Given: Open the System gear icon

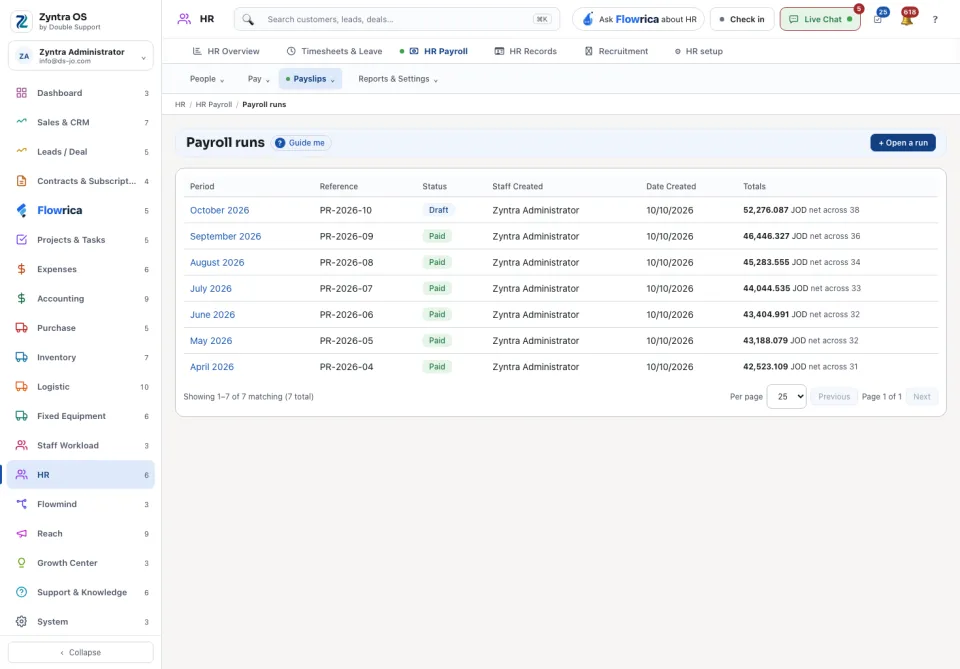Looking at the screenshot, I should coord(21,621).
